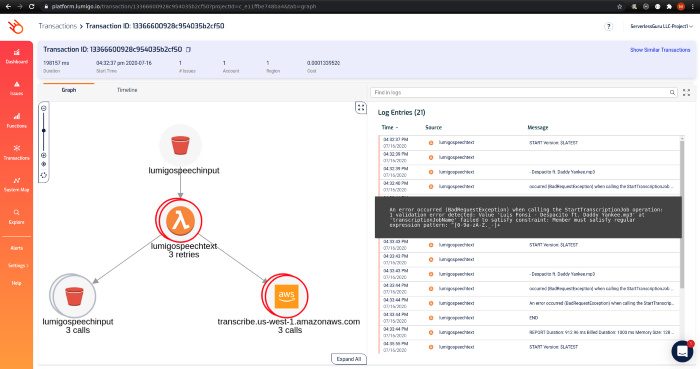700x369 pixels.
Task: Click the graph zoom slider handle
Action: click(x=44, y=130)
